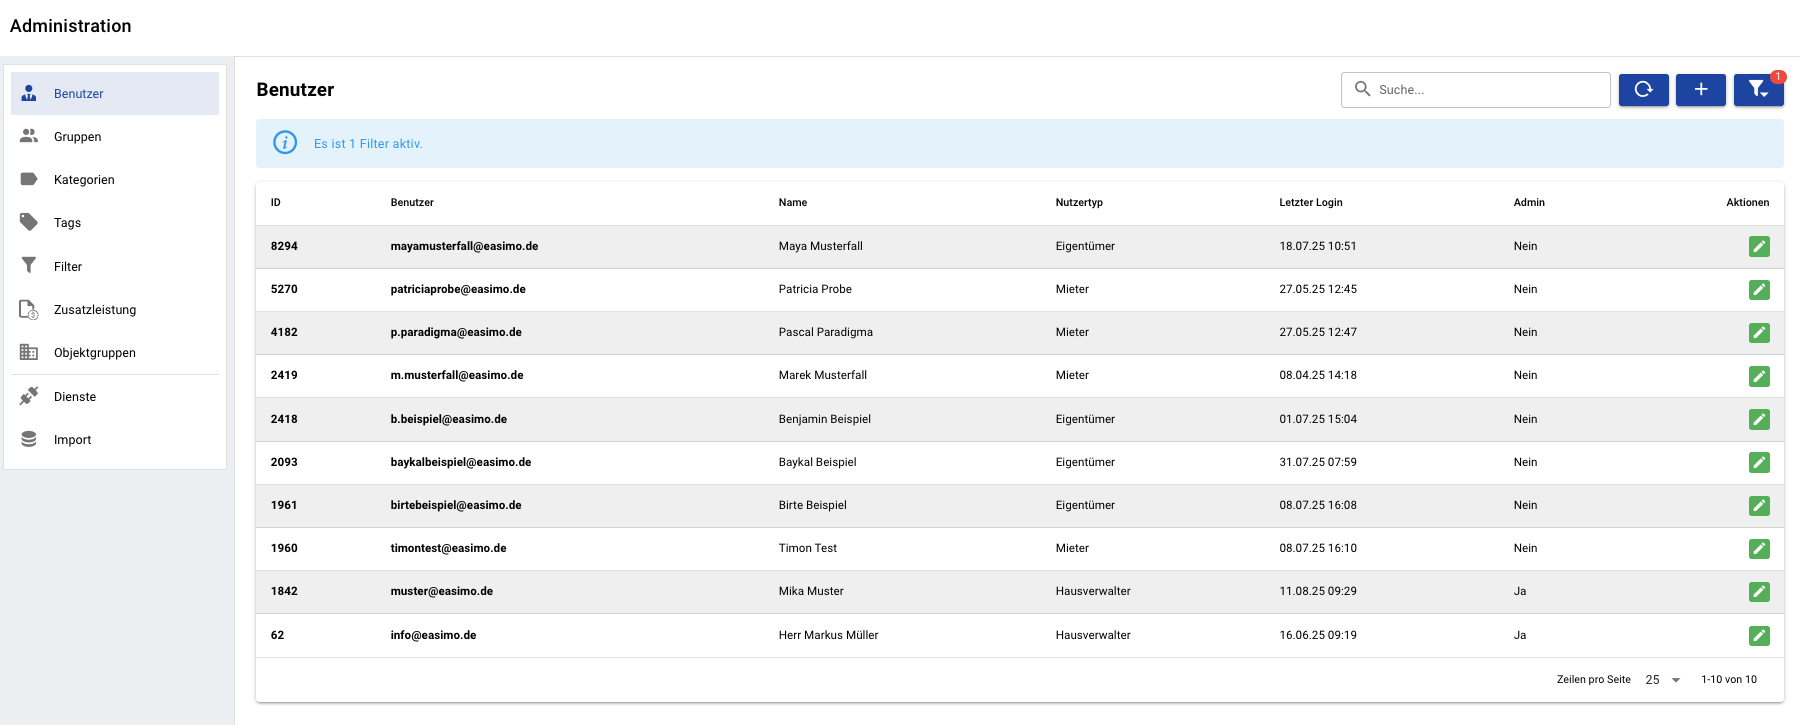Select the name Maya Musterfall
This screenshot has height=725, width=1800.
click(821, 246)
